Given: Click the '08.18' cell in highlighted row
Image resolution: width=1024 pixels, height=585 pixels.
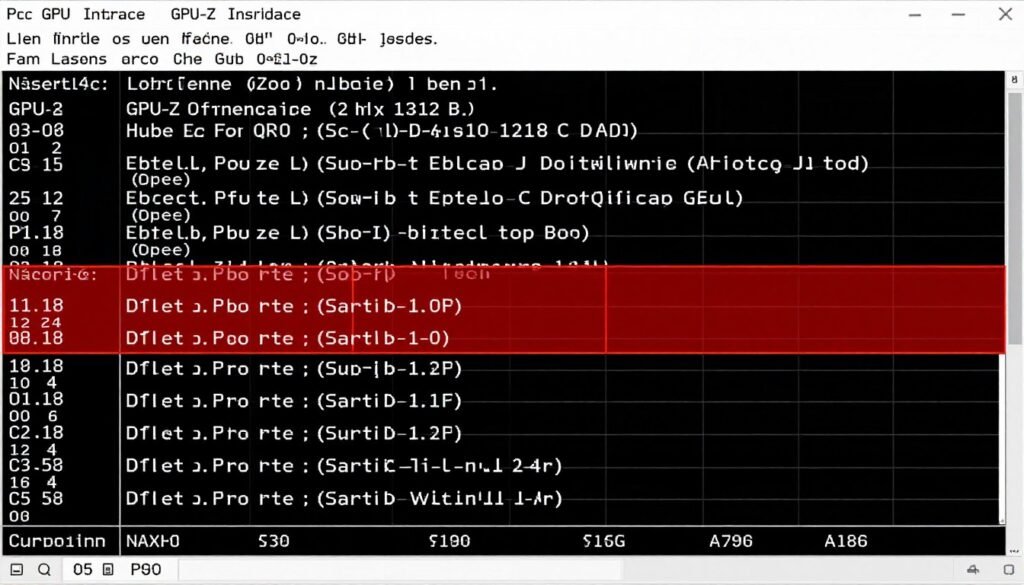Looking at the screenshot, I should click(x=36, y=338).
